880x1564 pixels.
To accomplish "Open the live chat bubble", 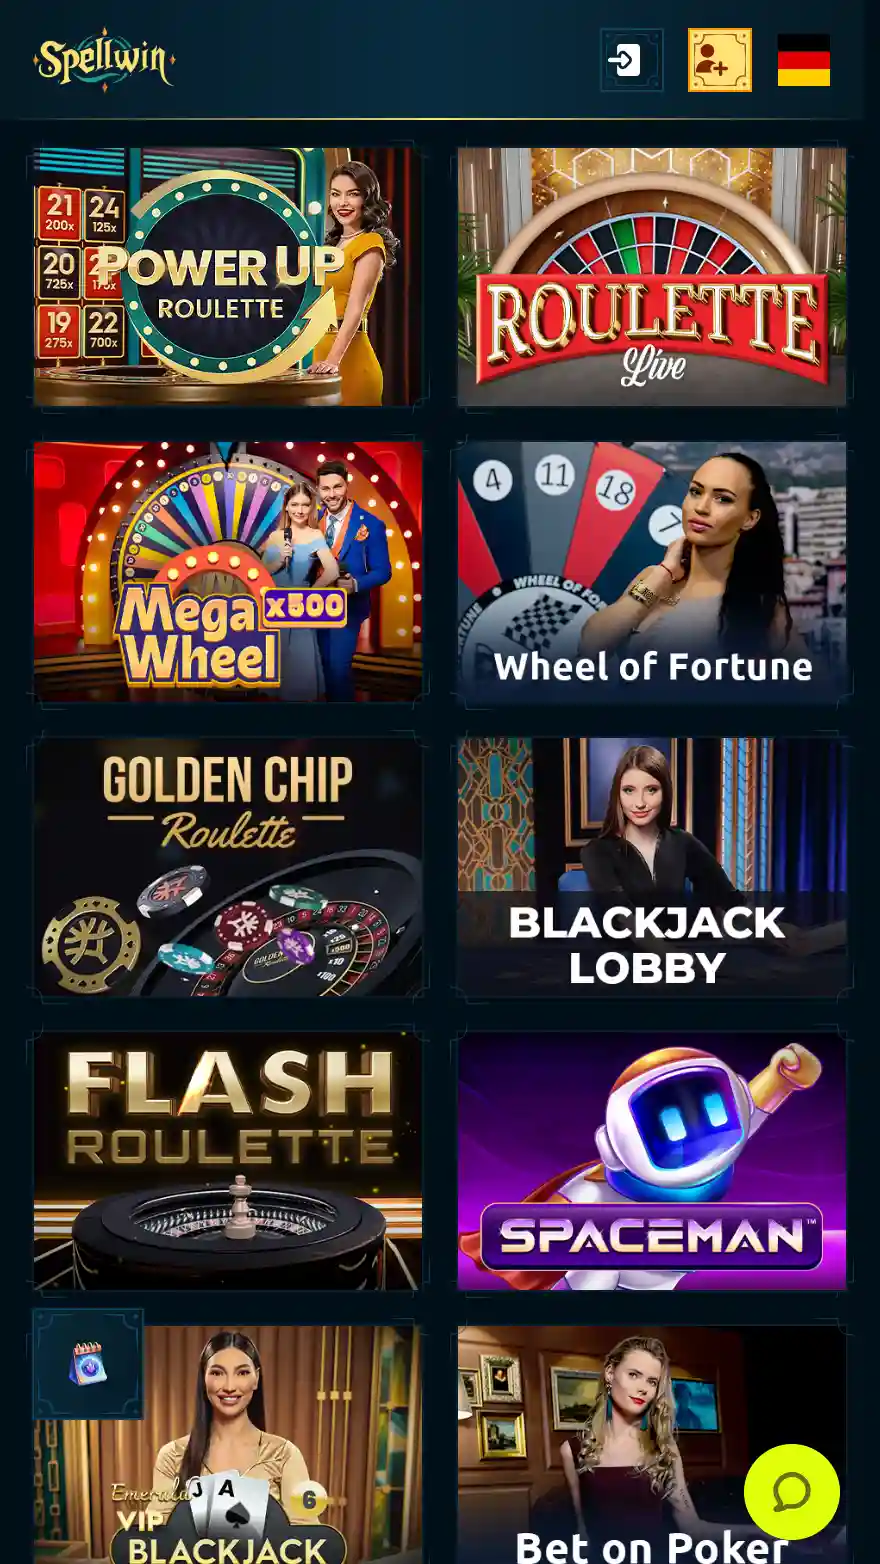I will tap(792, 1492).
